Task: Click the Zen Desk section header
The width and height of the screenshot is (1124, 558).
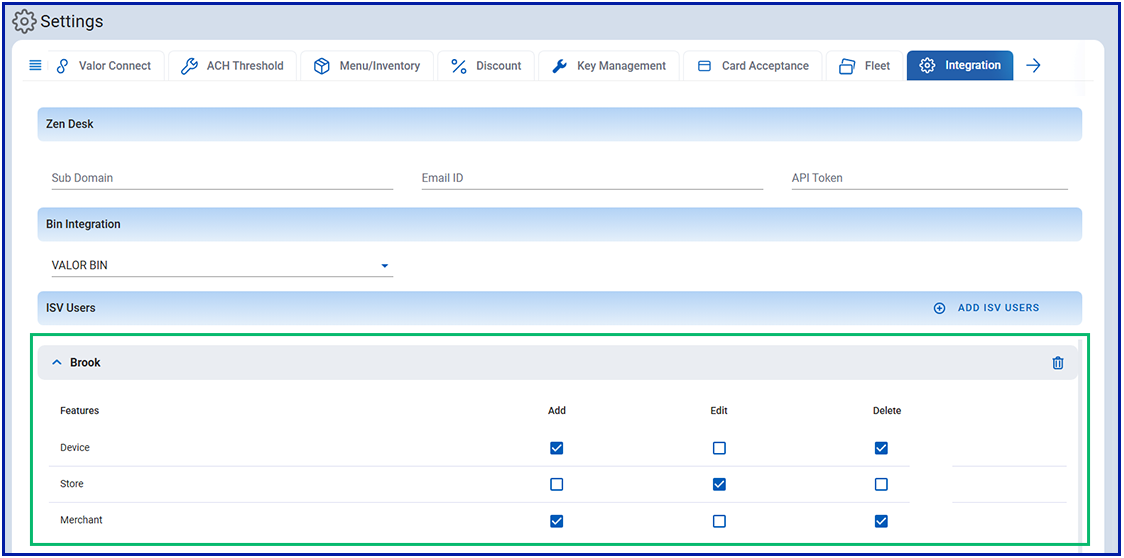Action: point(559,124)
